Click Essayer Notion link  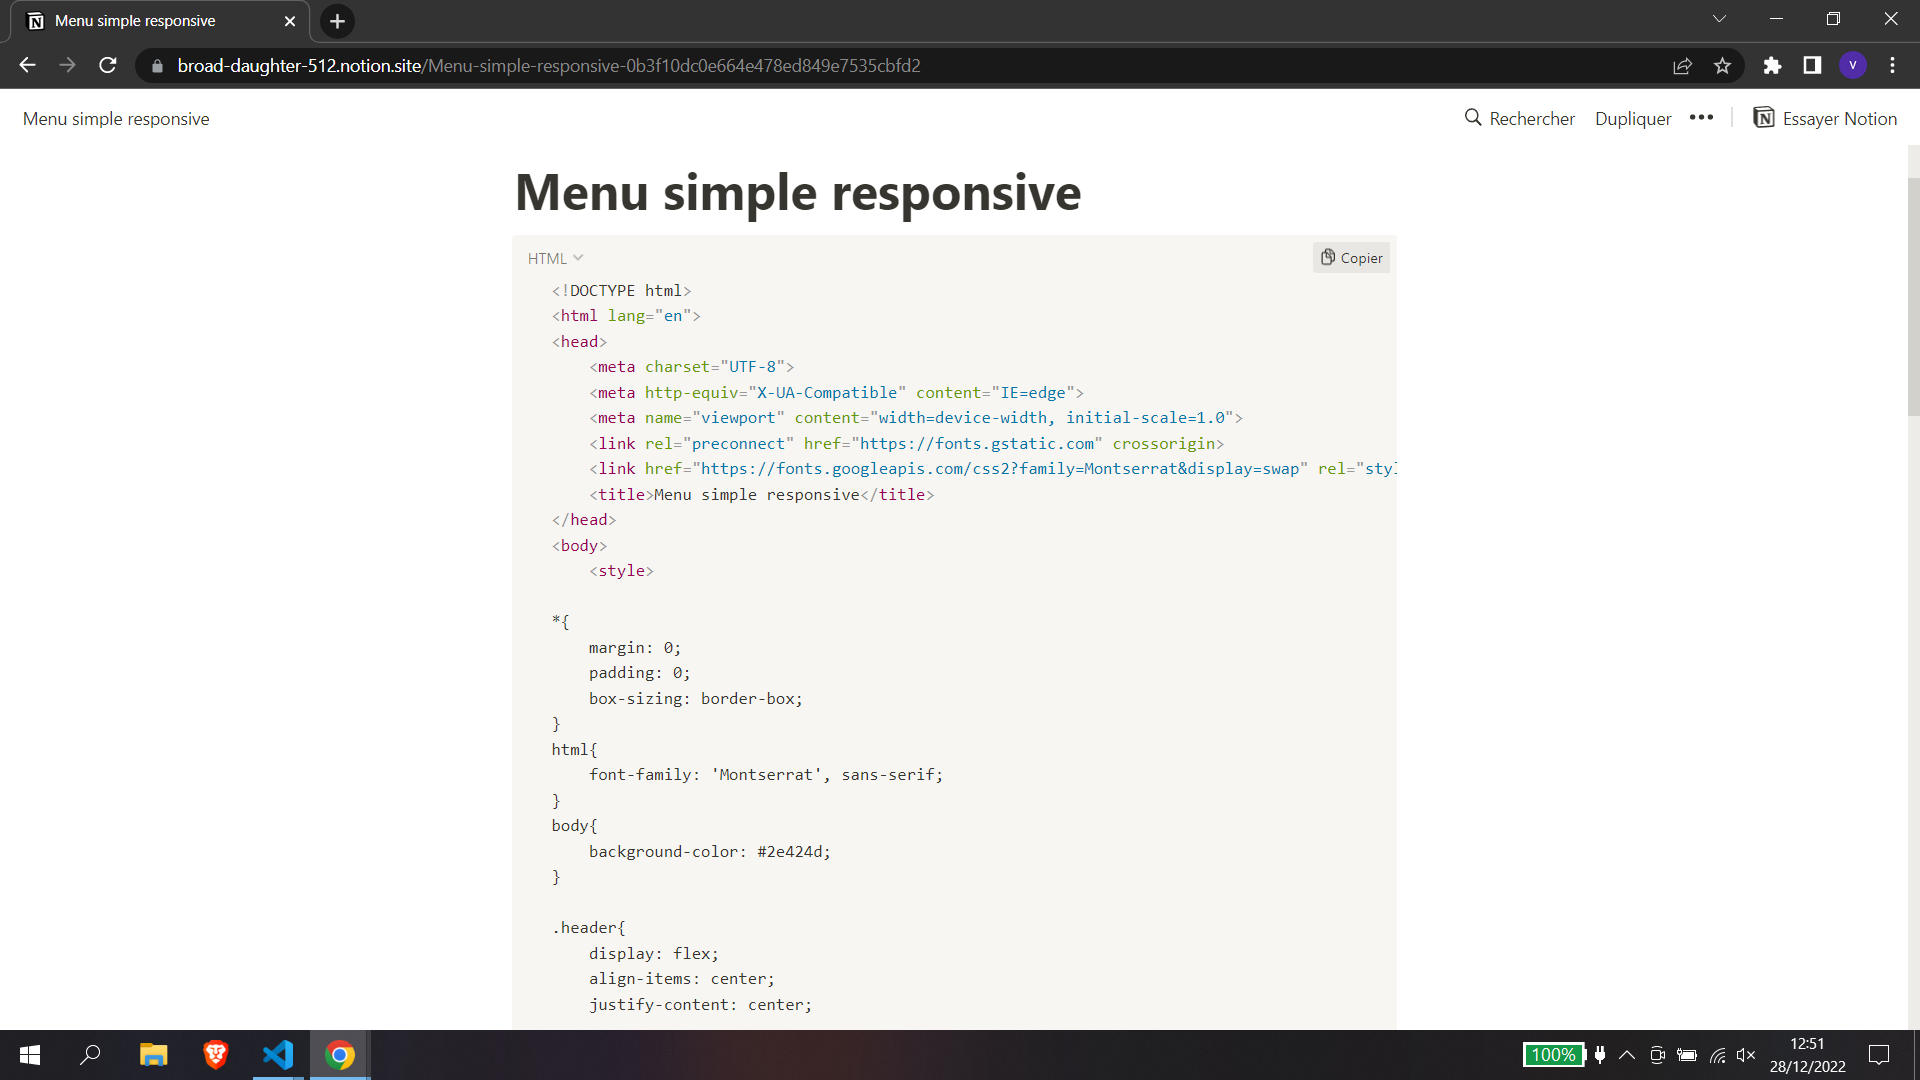pos(1825,118)
